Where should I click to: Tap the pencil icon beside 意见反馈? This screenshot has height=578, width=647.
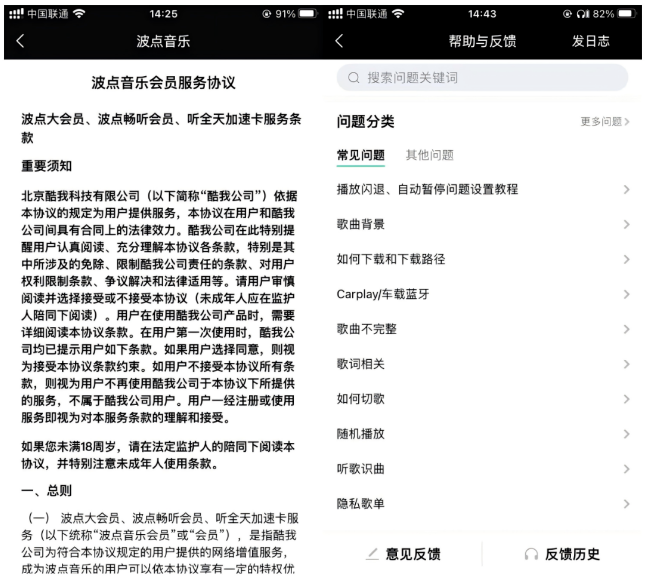click(x=372, y=554)
